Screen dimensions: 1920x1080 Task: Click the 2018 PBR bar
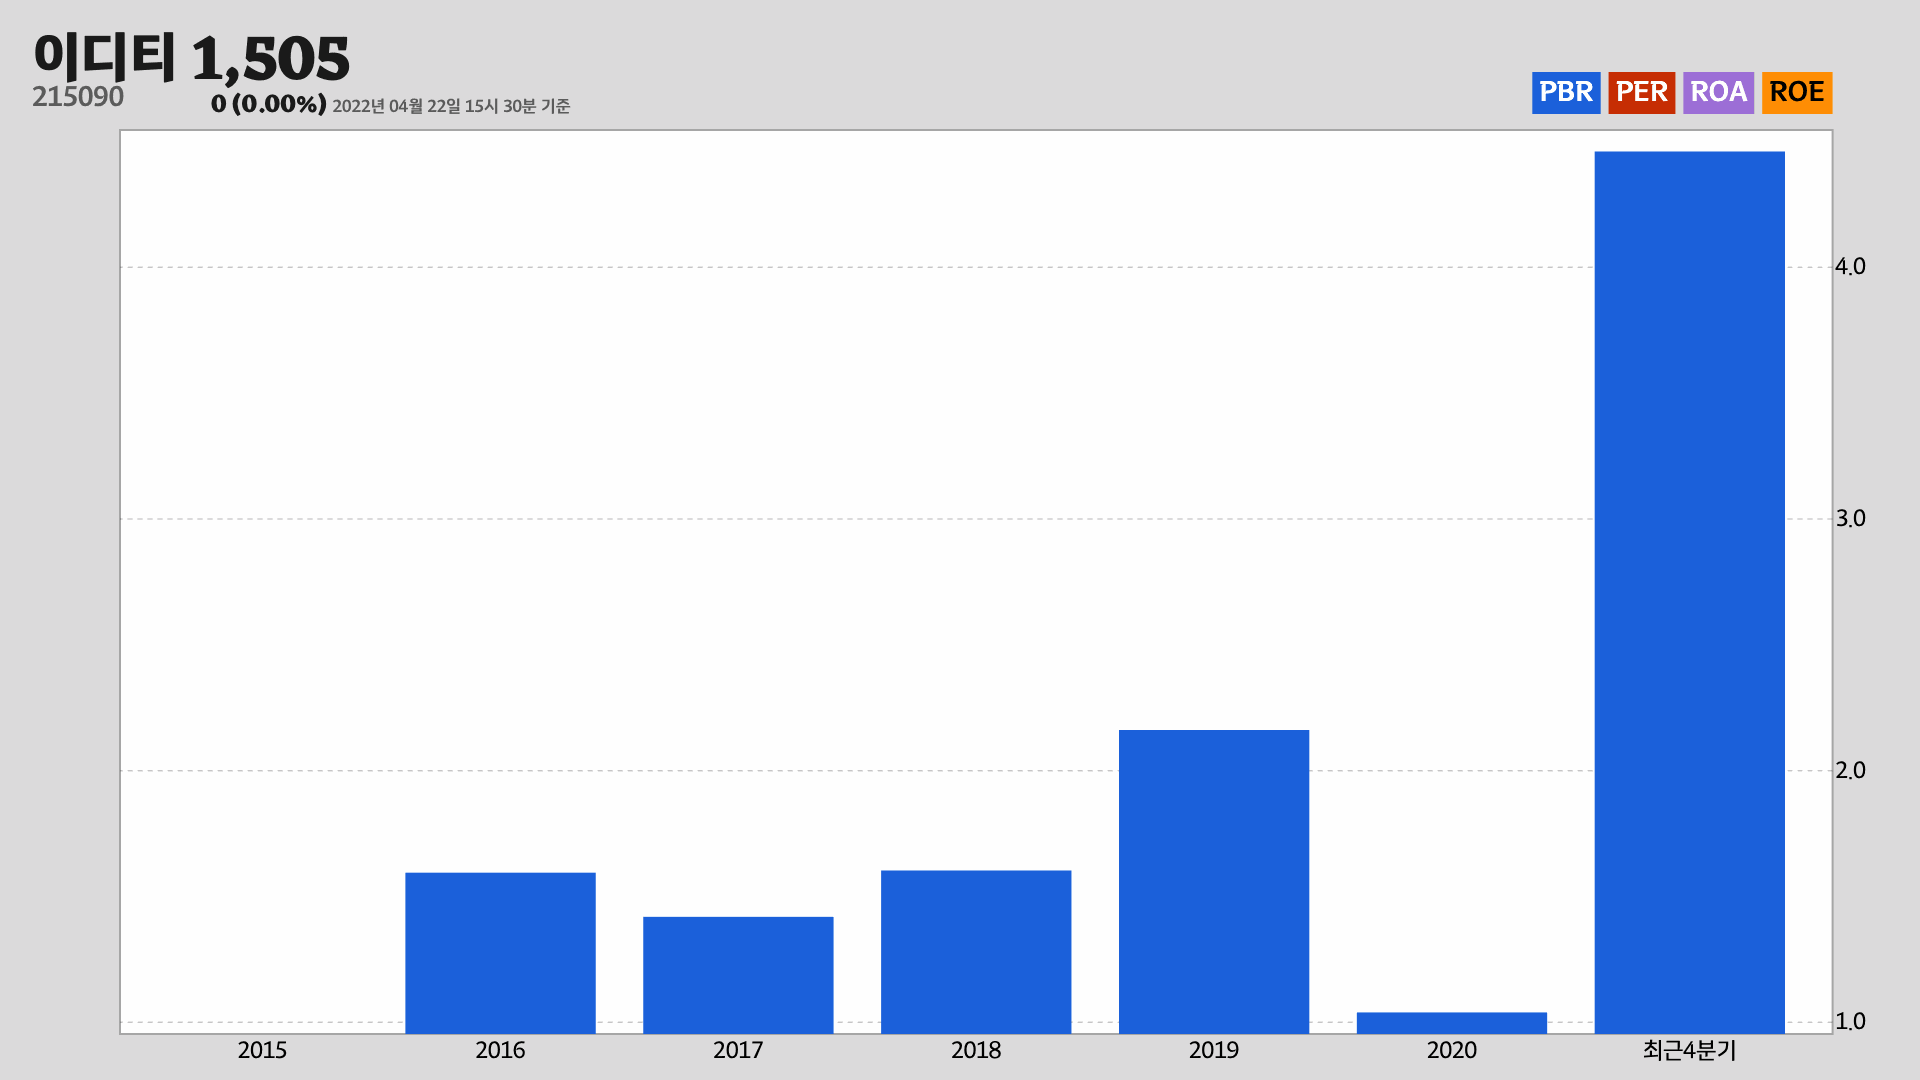[976, 952]
